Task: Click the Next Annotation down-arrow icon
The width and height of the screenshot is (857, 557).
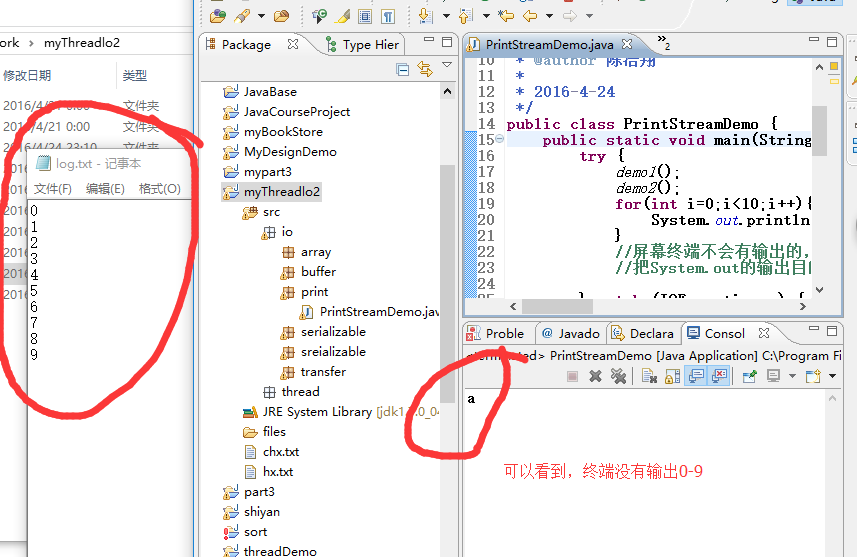Action: pyautogui.click(x=426, y=16)
